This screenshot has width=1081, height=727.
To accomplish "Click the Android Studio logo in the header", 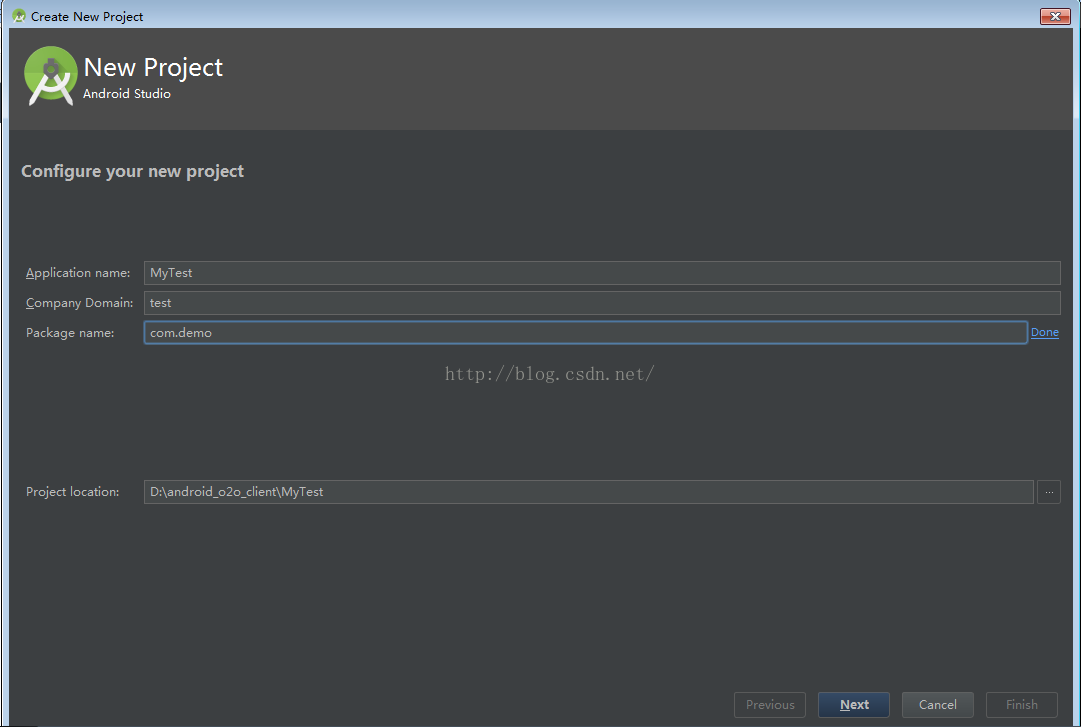I will tap(50, 76).
